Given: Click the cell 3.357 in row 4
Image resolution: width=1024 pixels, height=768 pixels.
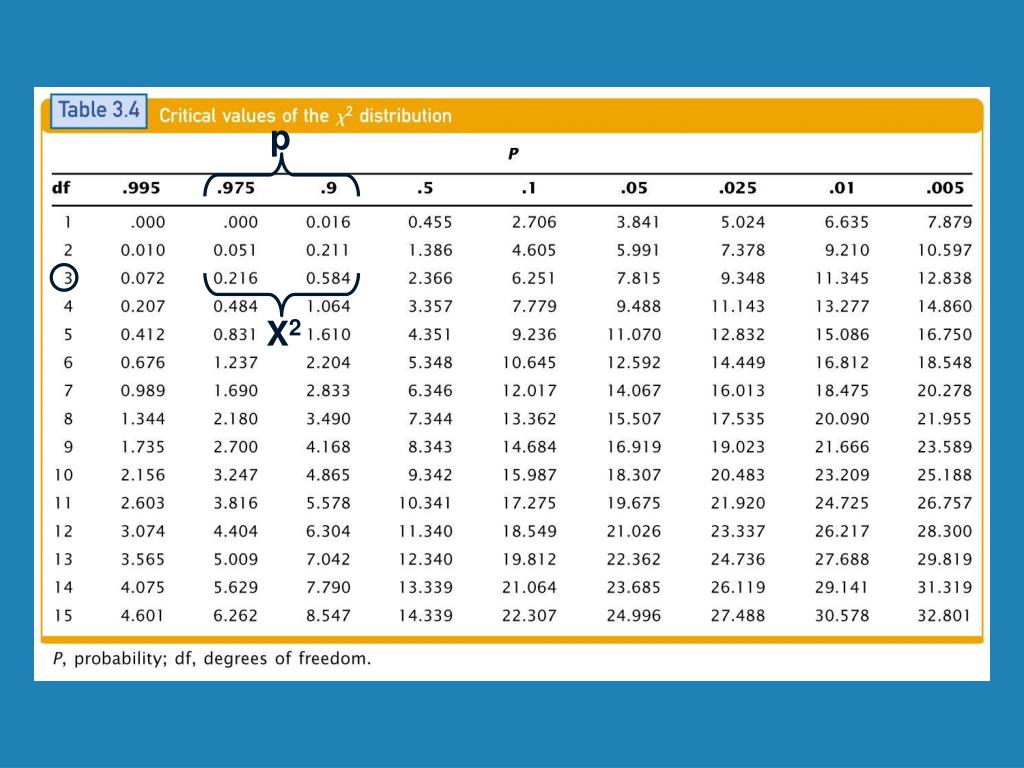Looking at the screenshot, I should click(x=430, y=307).
